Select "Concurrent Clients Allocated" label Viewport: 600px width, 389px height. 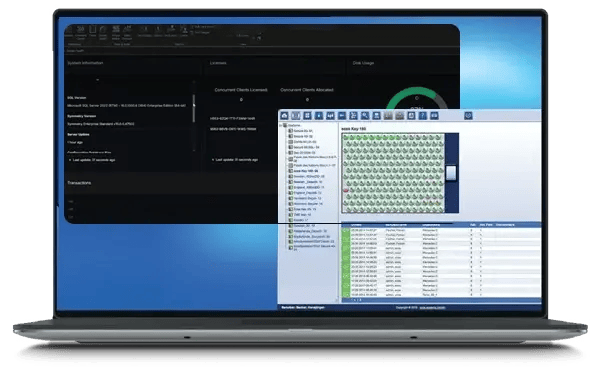click(307, 90)
